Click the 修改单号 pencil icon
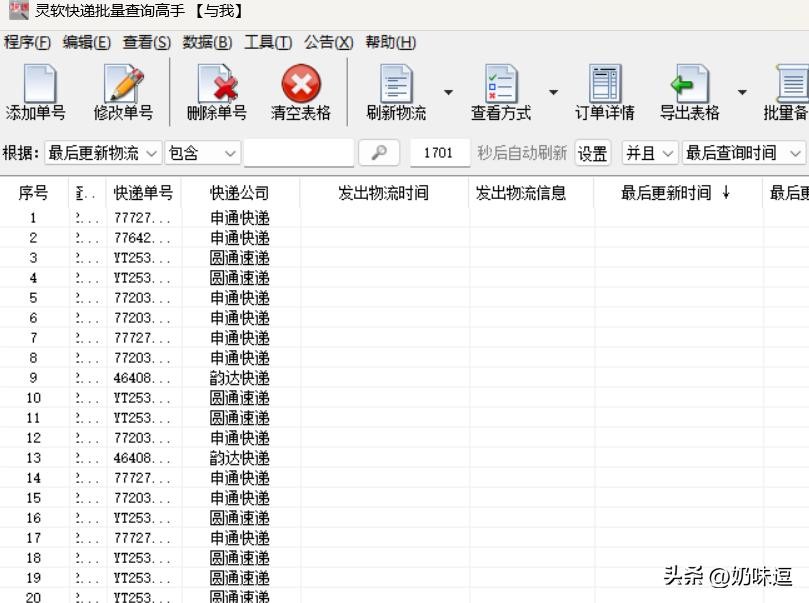The height and width of the screenshot is (603, 809). pos(123,85)
